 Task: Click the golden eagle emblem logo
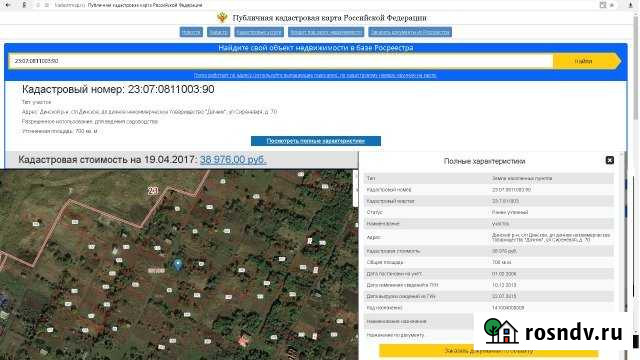click(x=222, y=18)
